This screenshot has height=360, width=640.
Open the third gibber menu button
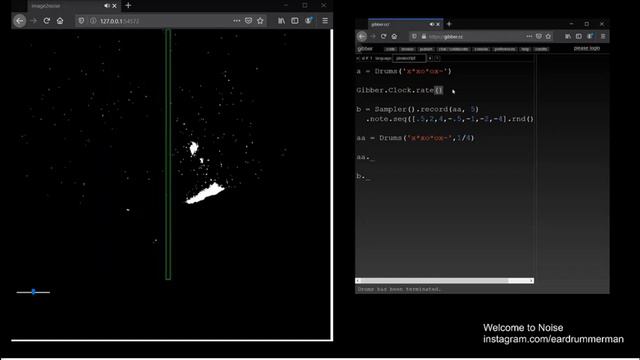426,49
